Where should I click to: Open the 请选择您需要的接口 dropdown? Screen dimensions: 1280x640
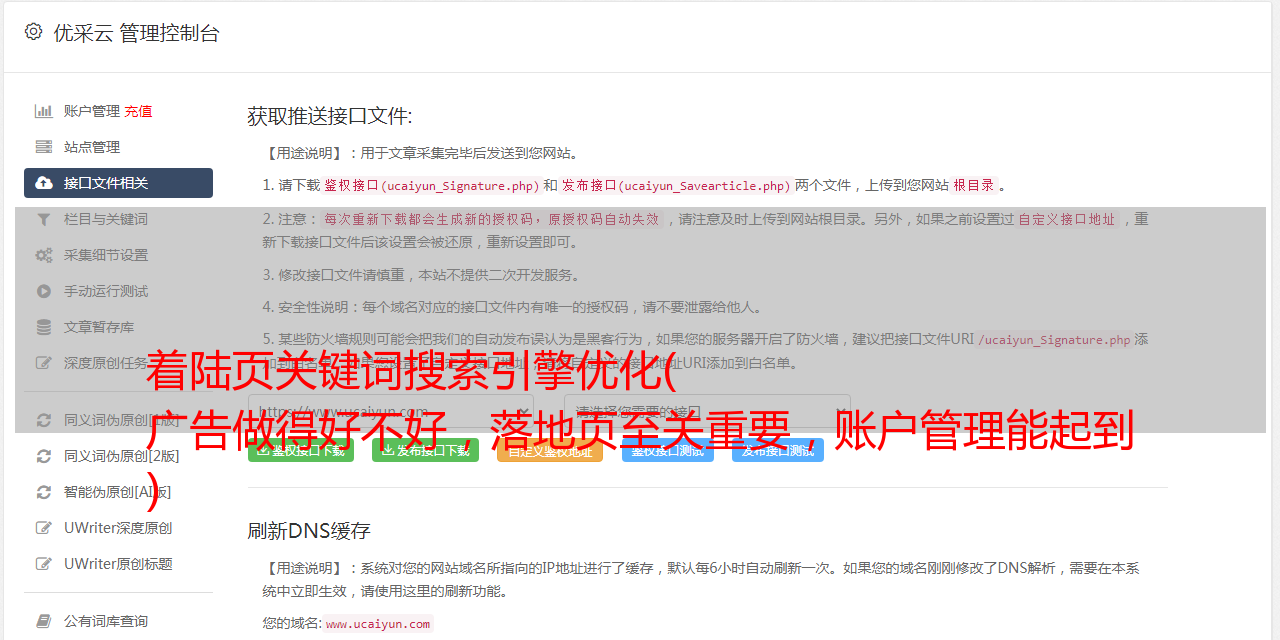tap(707, 411)
